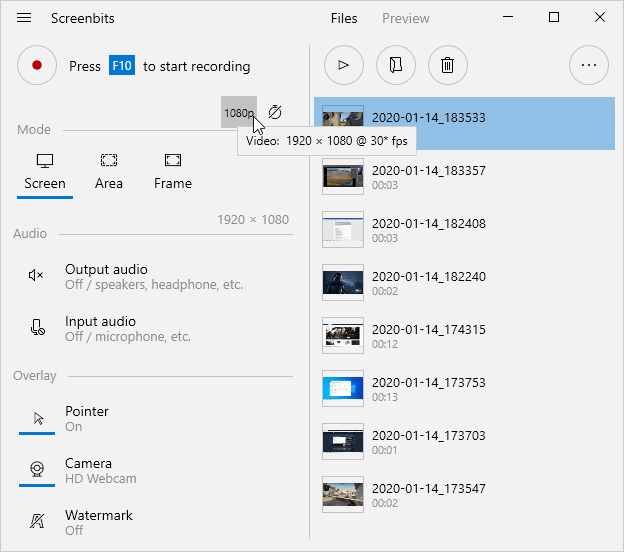Click thumbnail of recording 173547

click(343, 494)
